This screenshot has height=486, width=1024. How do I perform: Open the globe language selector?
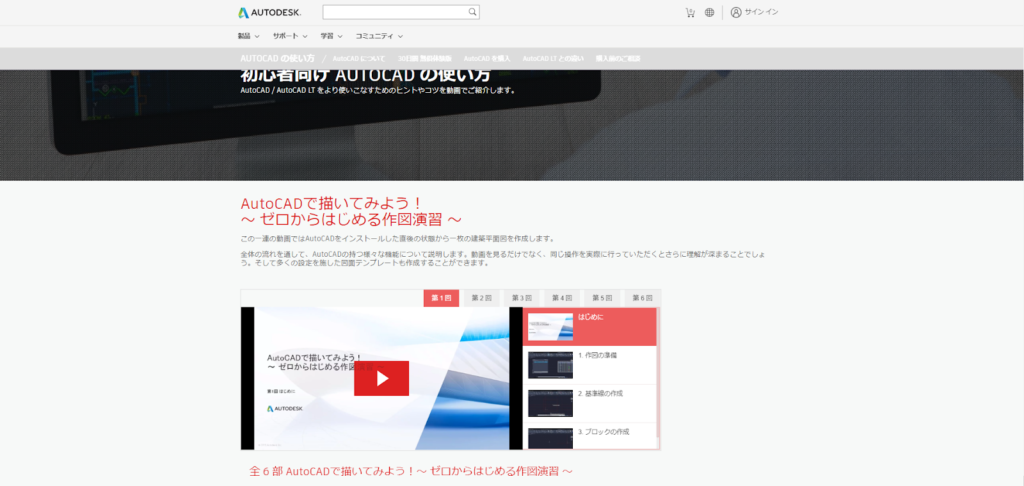point(709,12)
